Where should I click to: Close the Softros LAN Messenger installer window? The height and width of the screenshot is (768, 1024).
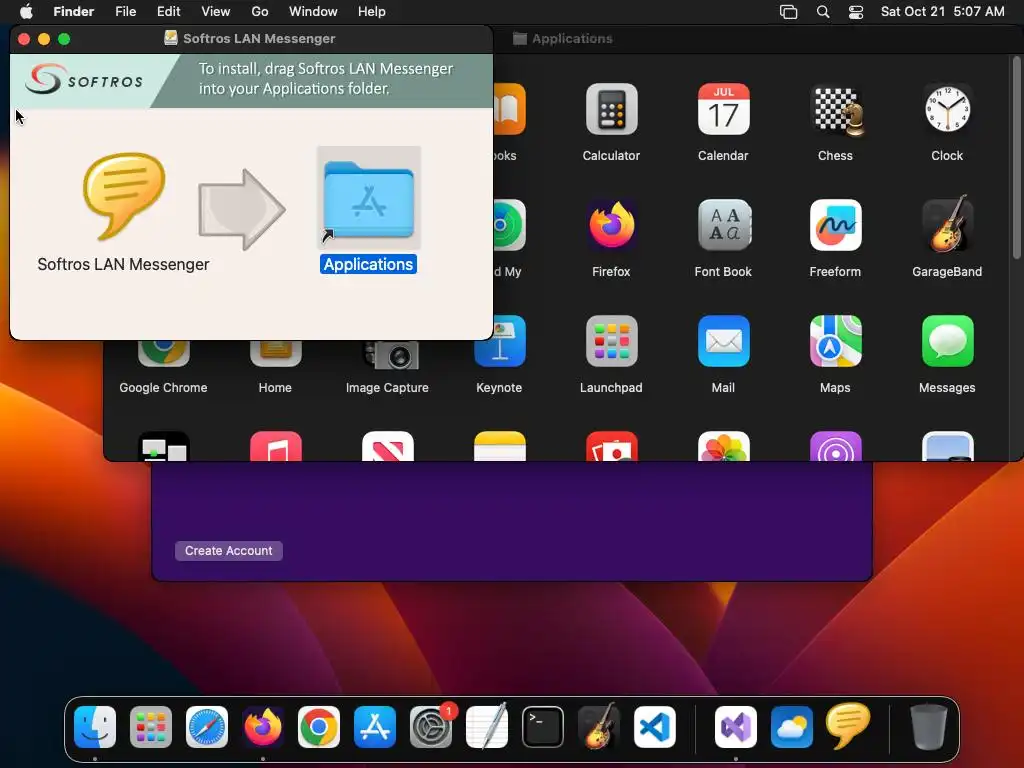tap(24, 39)
